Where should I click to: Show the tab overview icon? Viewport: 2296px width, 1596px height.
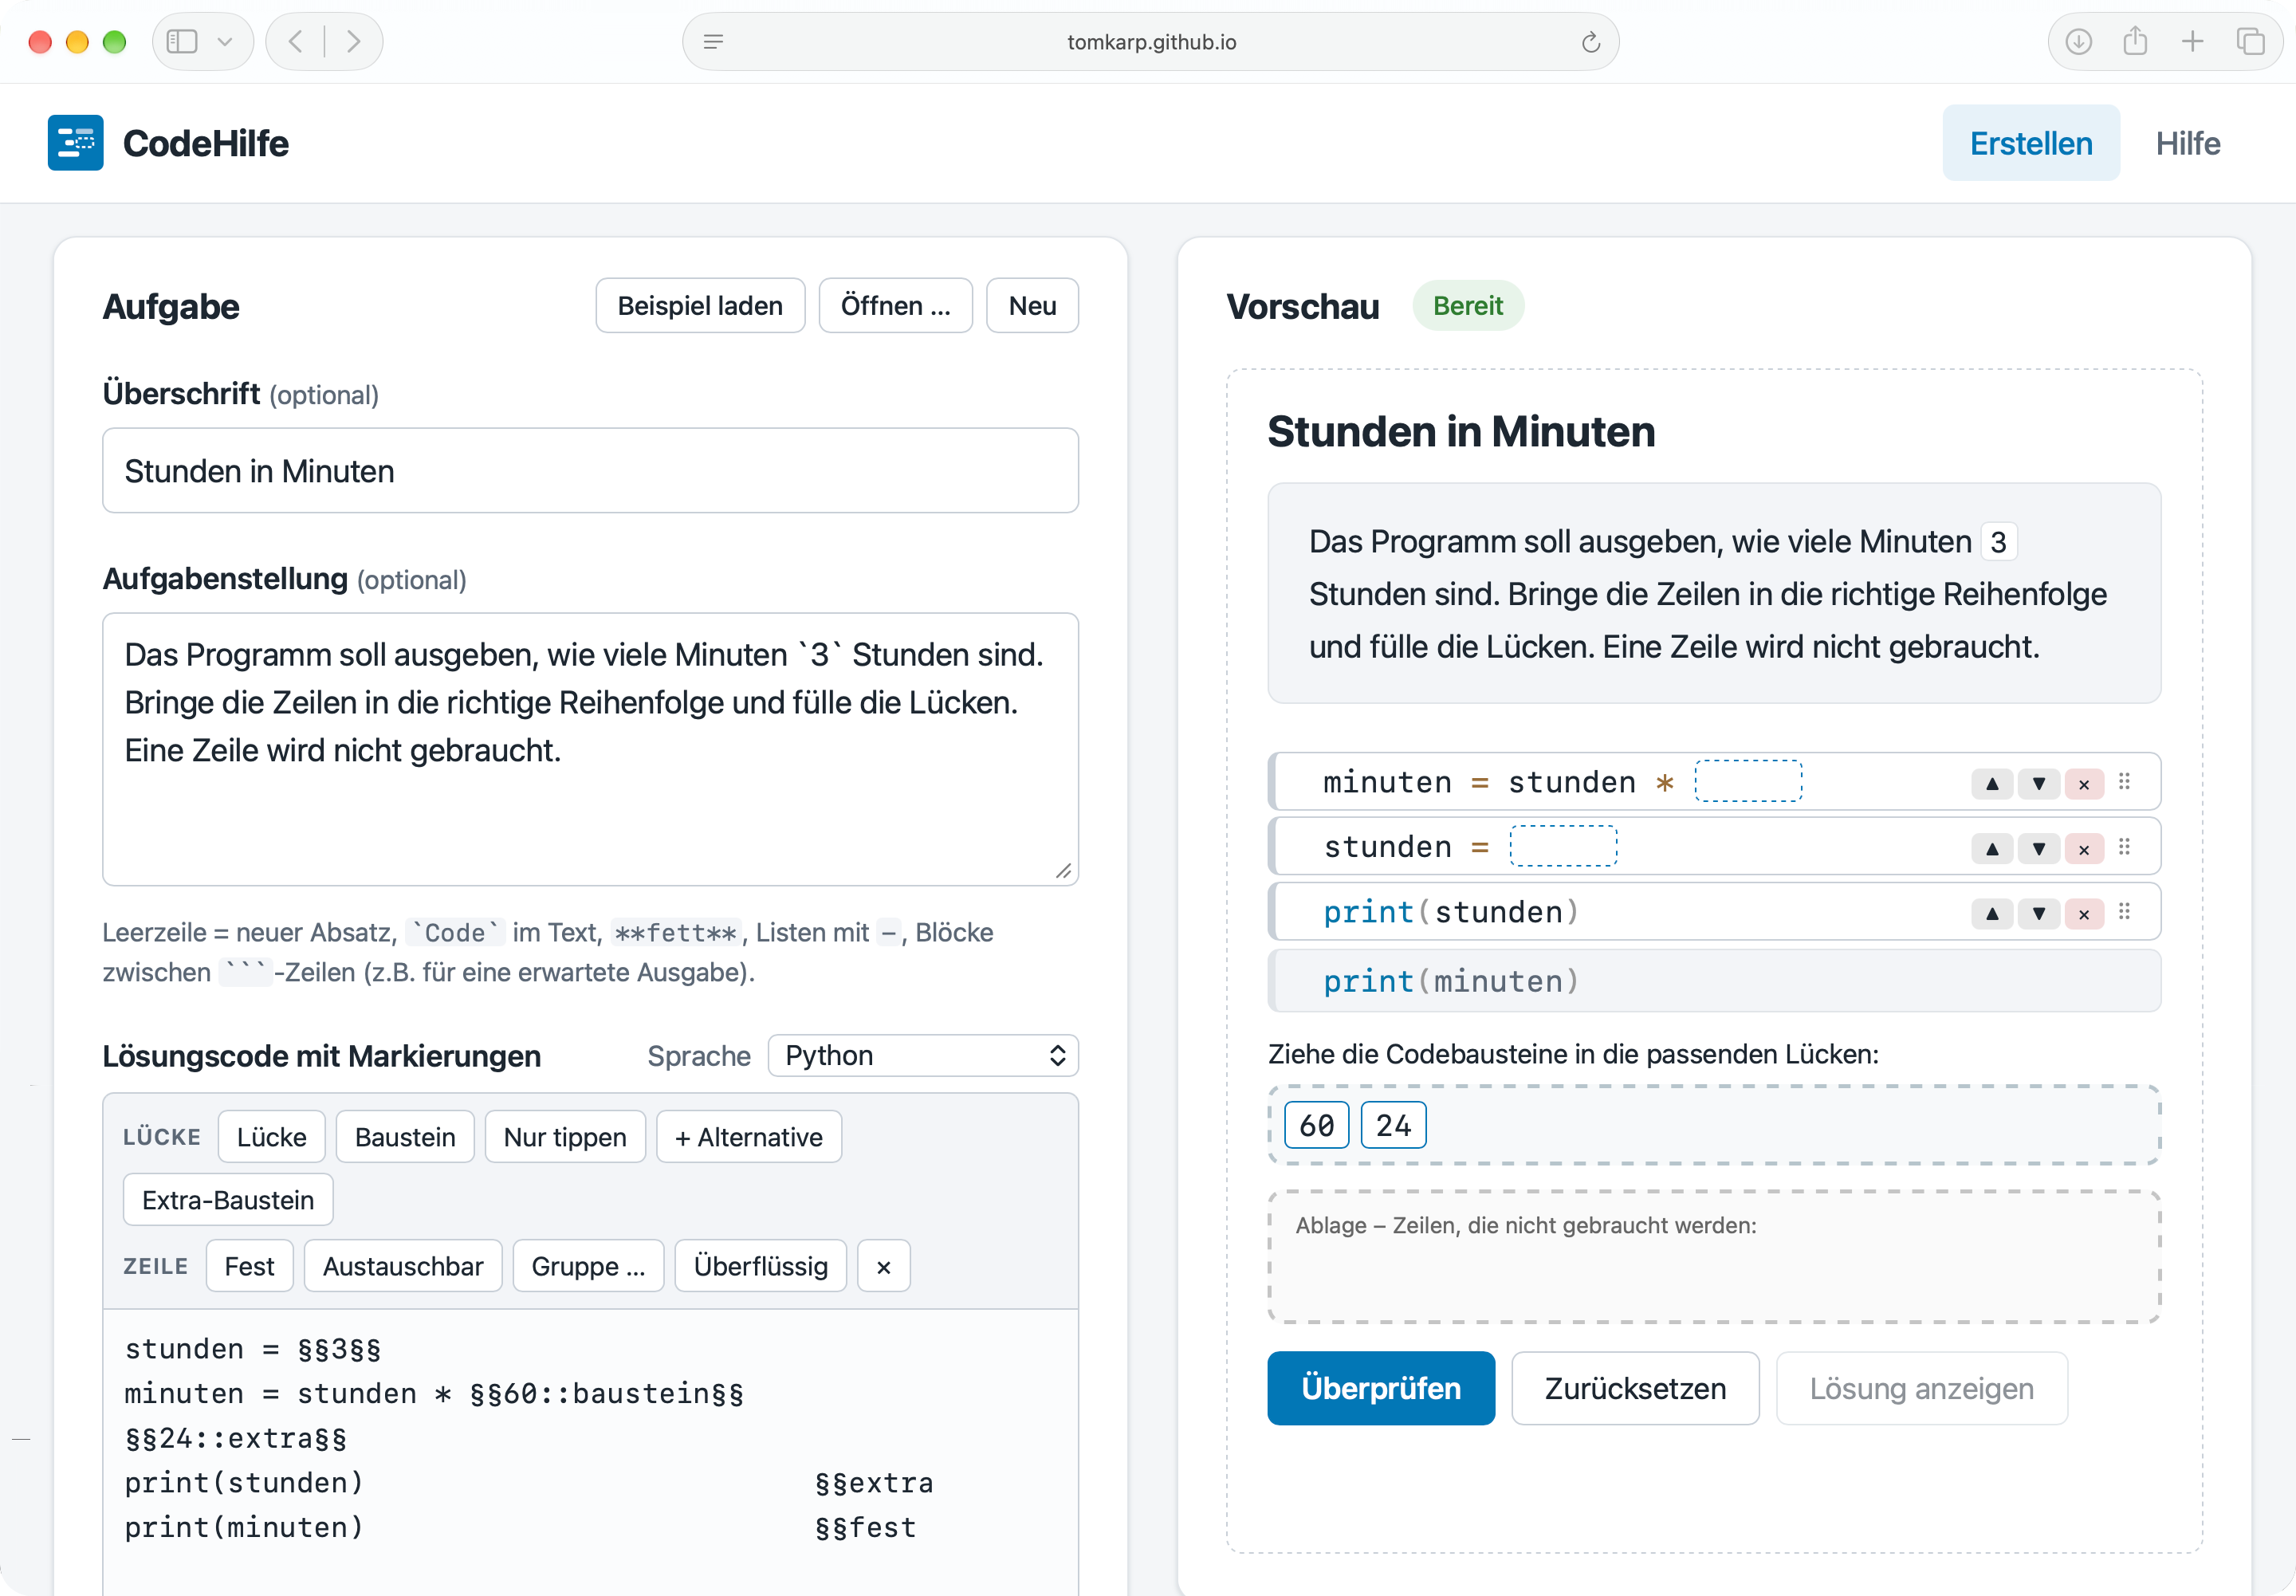tap(2250, 42)
